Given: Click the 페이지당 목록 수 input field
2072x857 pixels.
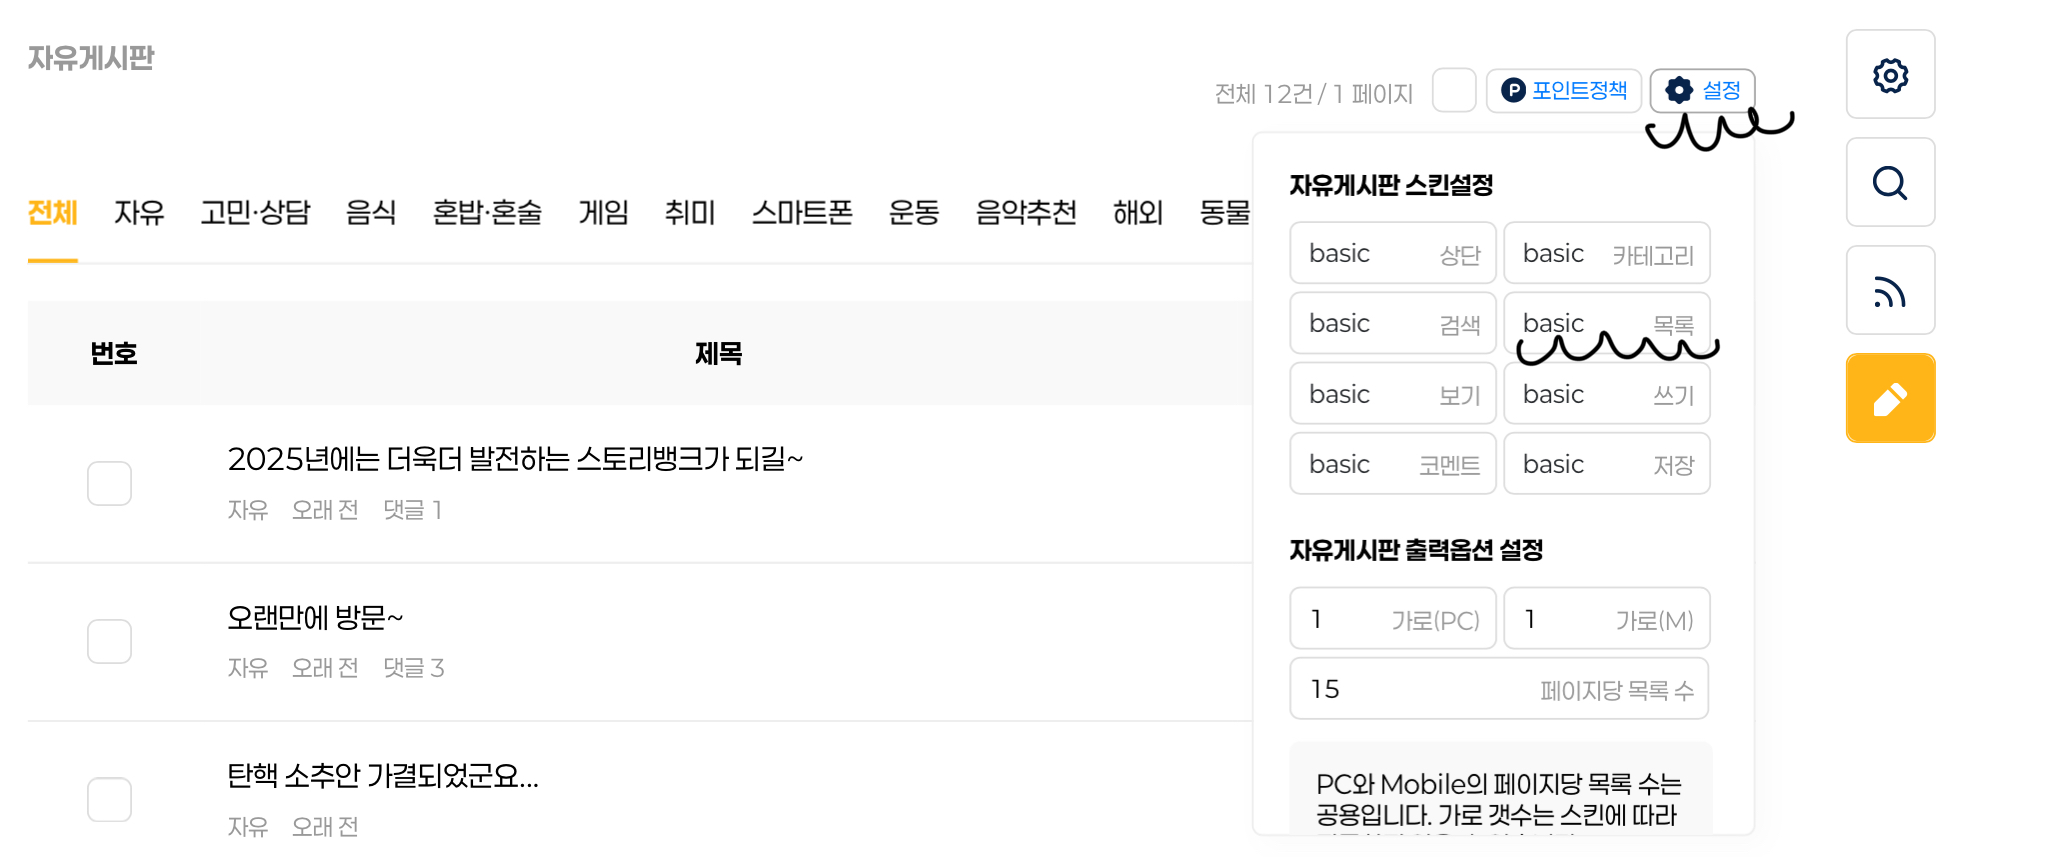Looking at the screenshot, I should point(1500,689).
